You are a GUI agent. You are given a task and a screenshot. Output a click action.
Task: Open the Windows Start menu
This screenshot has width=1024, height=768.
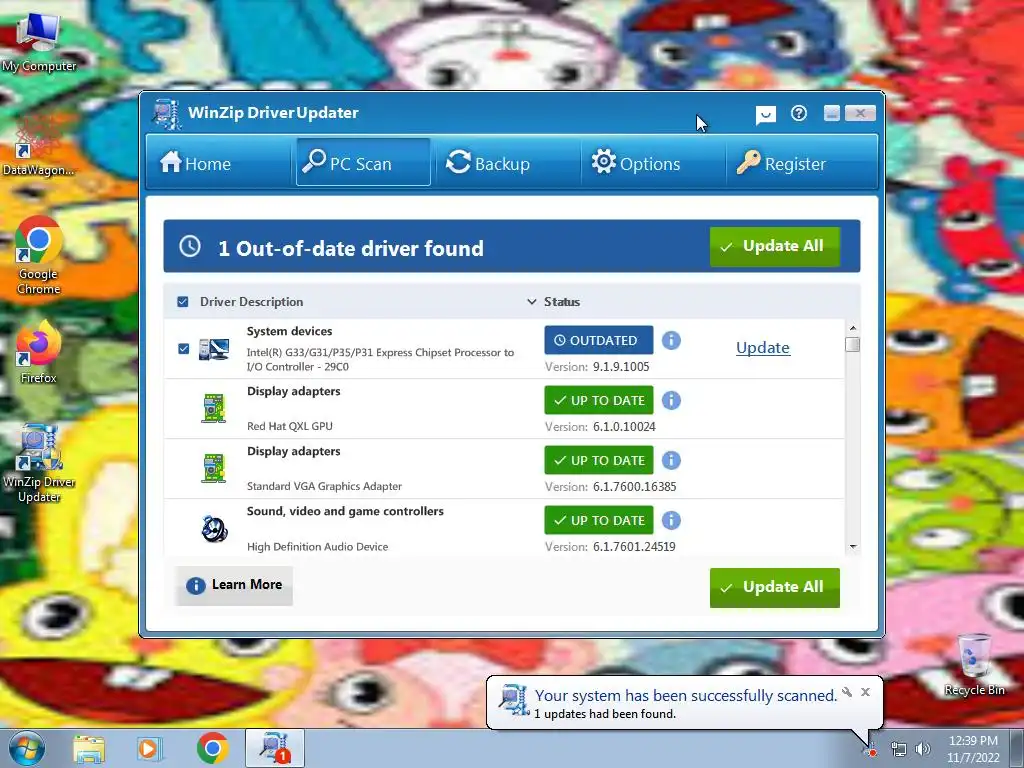tap(27, 748)
